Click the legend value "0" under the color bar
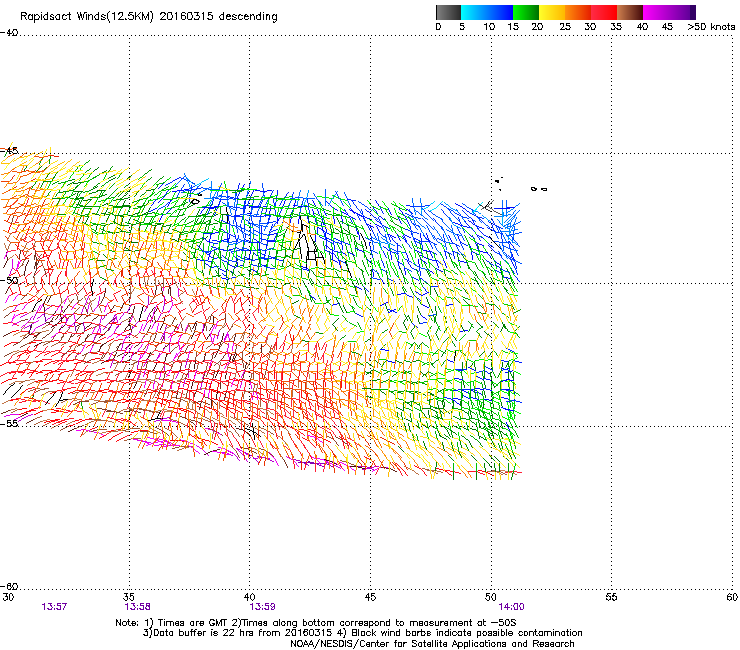The height and width of the screenshot is (650, 740). [x=438, y=27]
